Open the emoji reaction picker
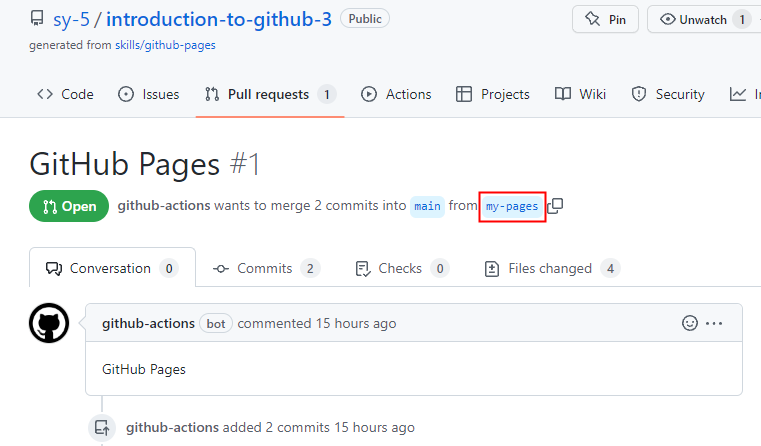The height and width of the screenshot is (446, 761). pyautogui.click(x=689, y=323)
